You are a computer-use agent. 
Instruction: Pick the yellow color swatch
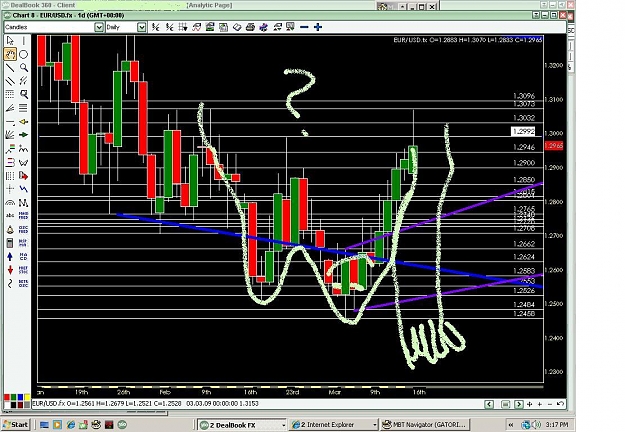coord(27,397)
